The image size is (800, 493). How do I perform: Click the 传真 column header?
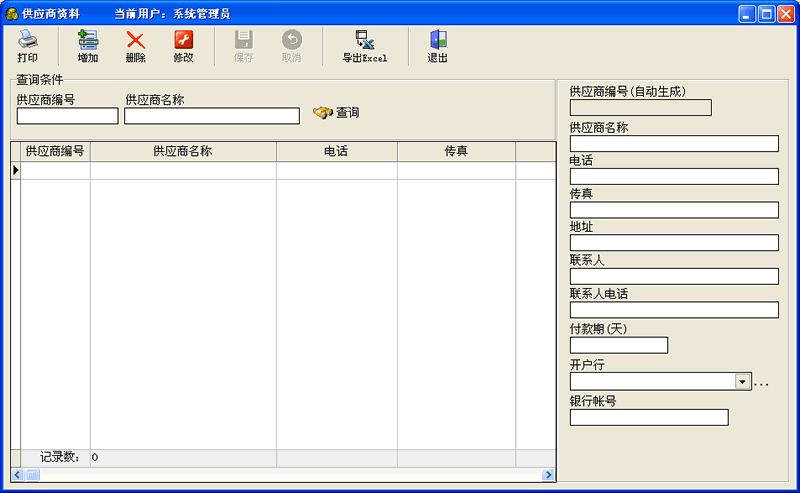(x=456, y=152)
